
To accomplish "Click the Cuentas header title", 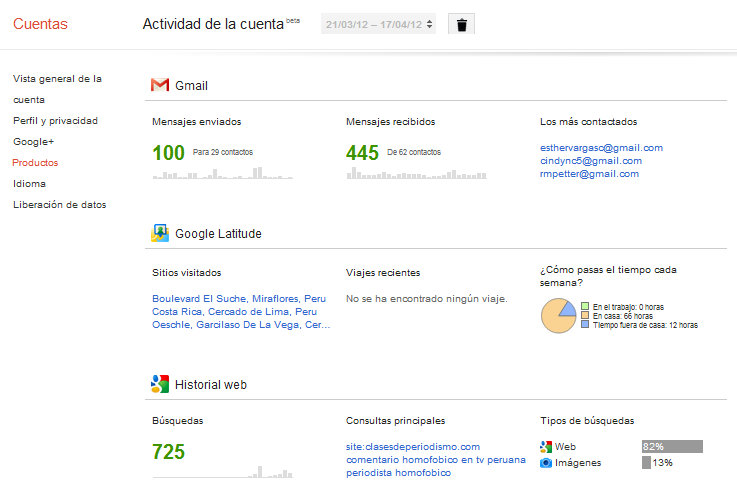I will [x=41, y=25].
